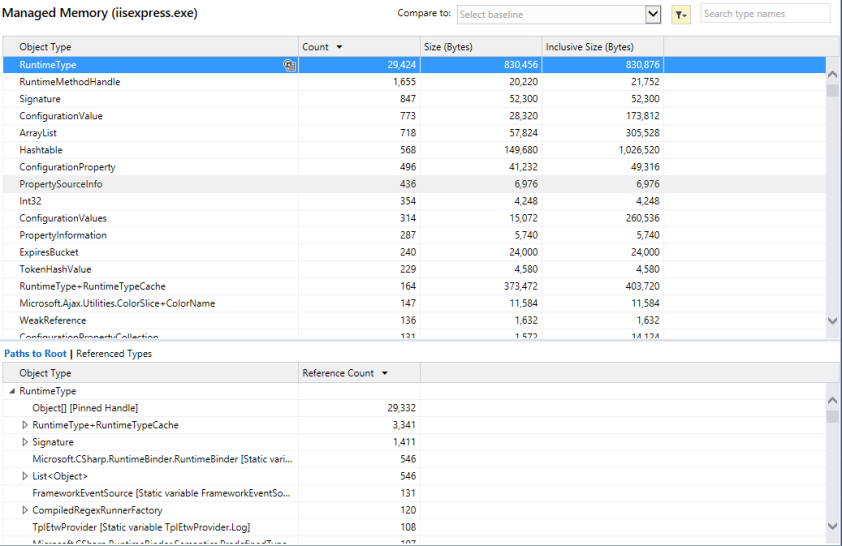Sort by the Size (Bytes) column header
842x546 pixels.
(481, 47)
